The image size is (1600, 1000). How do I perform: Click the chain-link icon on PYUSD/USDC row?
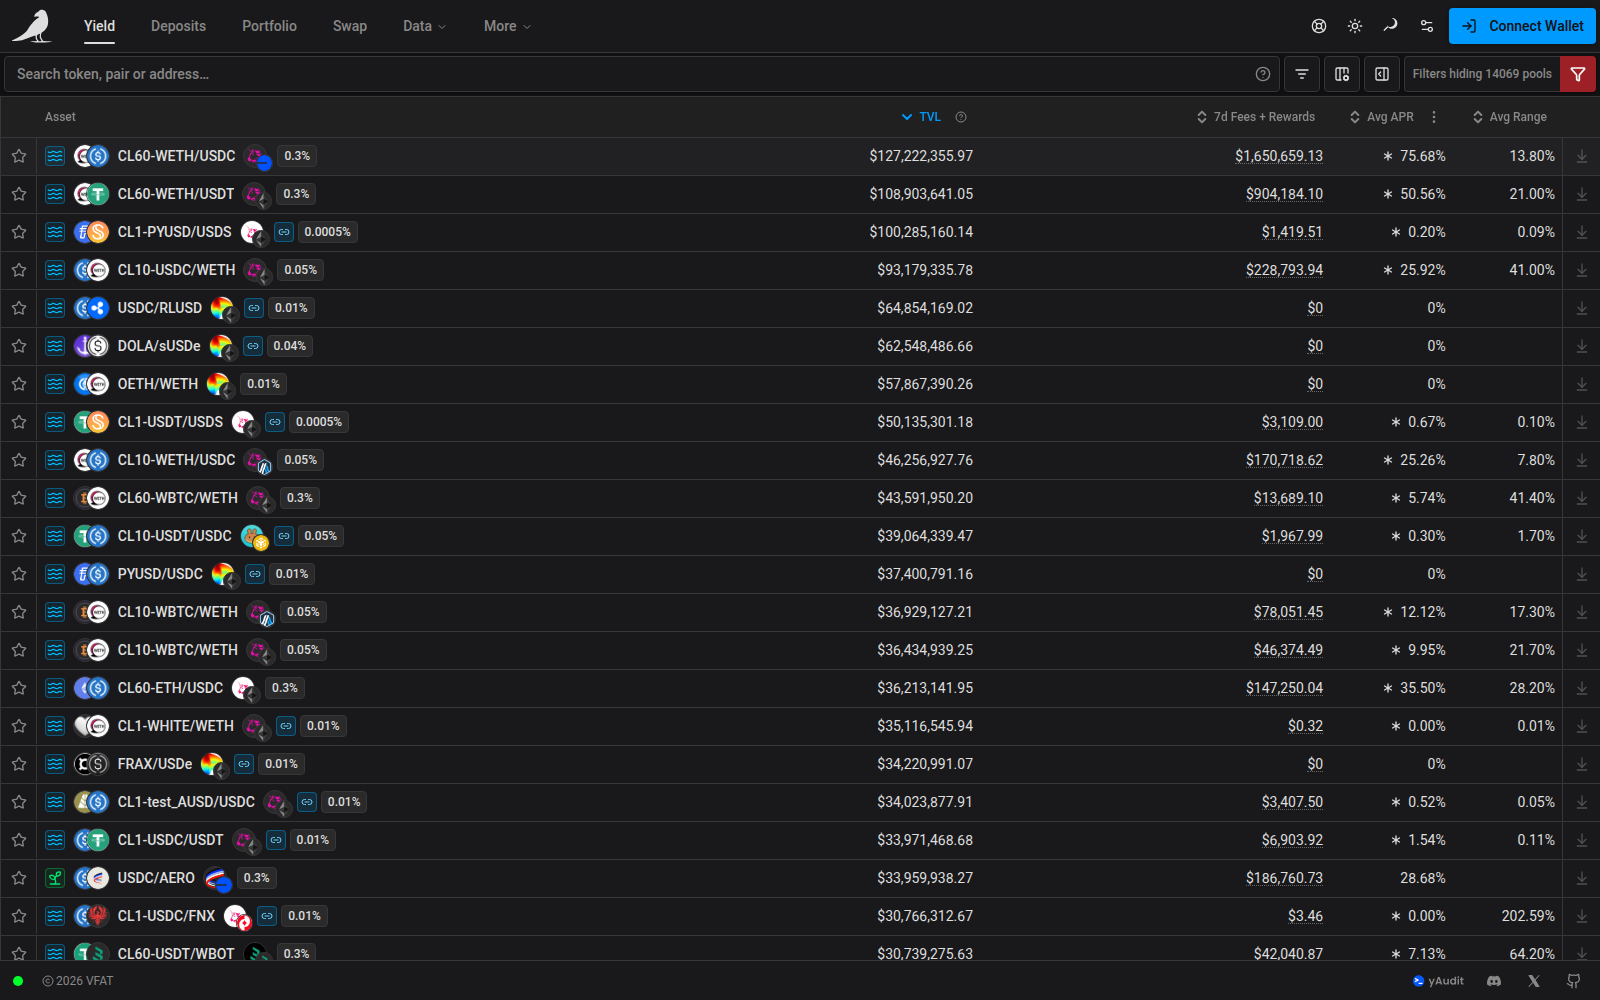255,574
